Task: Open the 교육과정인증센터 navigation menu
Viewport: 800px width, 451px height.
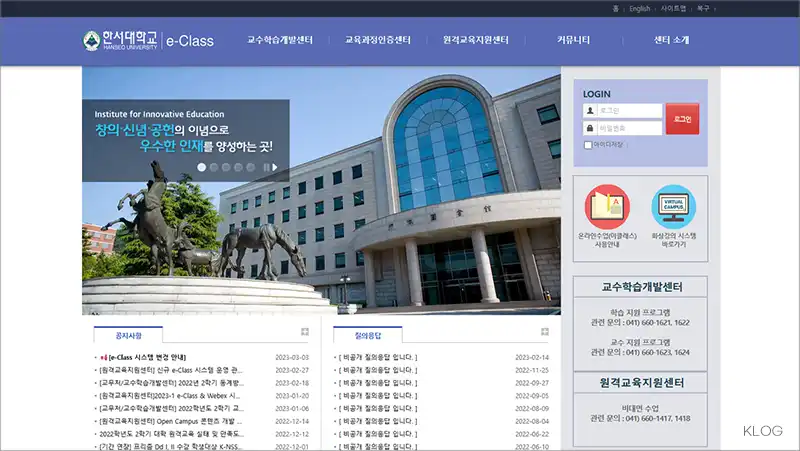Action: pos(378,40)
